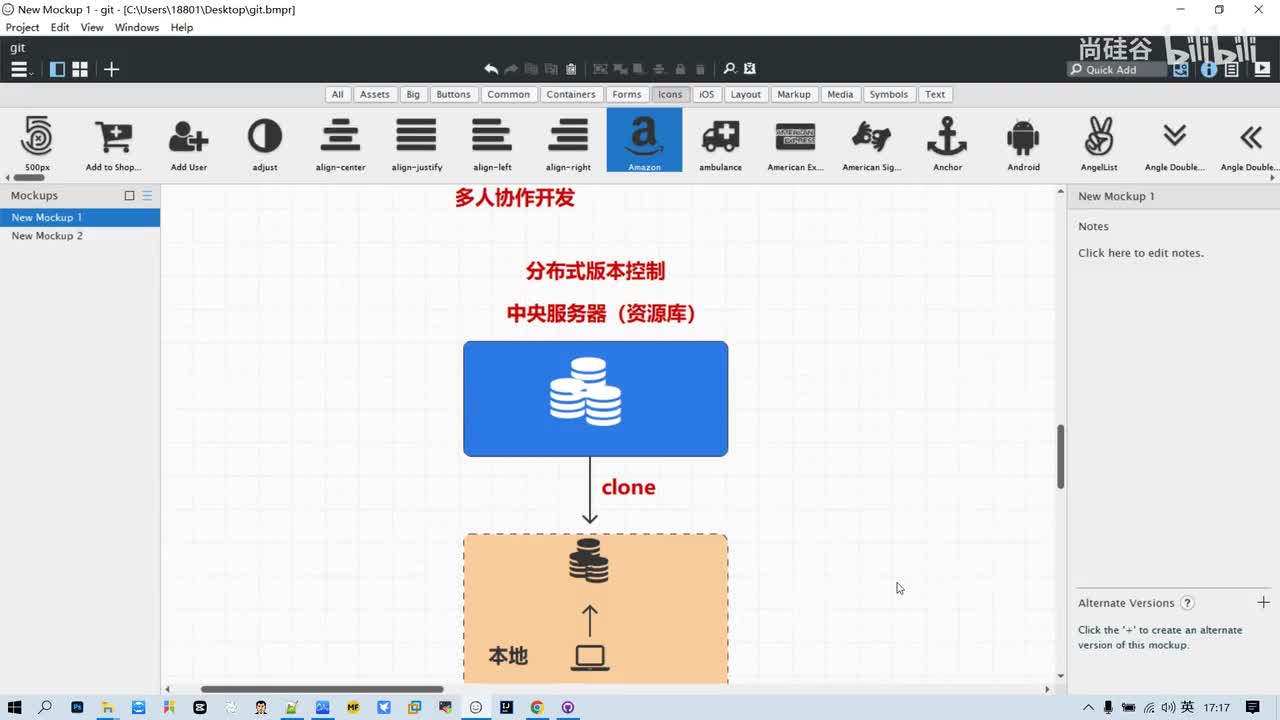Pick the align-center icon

[341, 142]
